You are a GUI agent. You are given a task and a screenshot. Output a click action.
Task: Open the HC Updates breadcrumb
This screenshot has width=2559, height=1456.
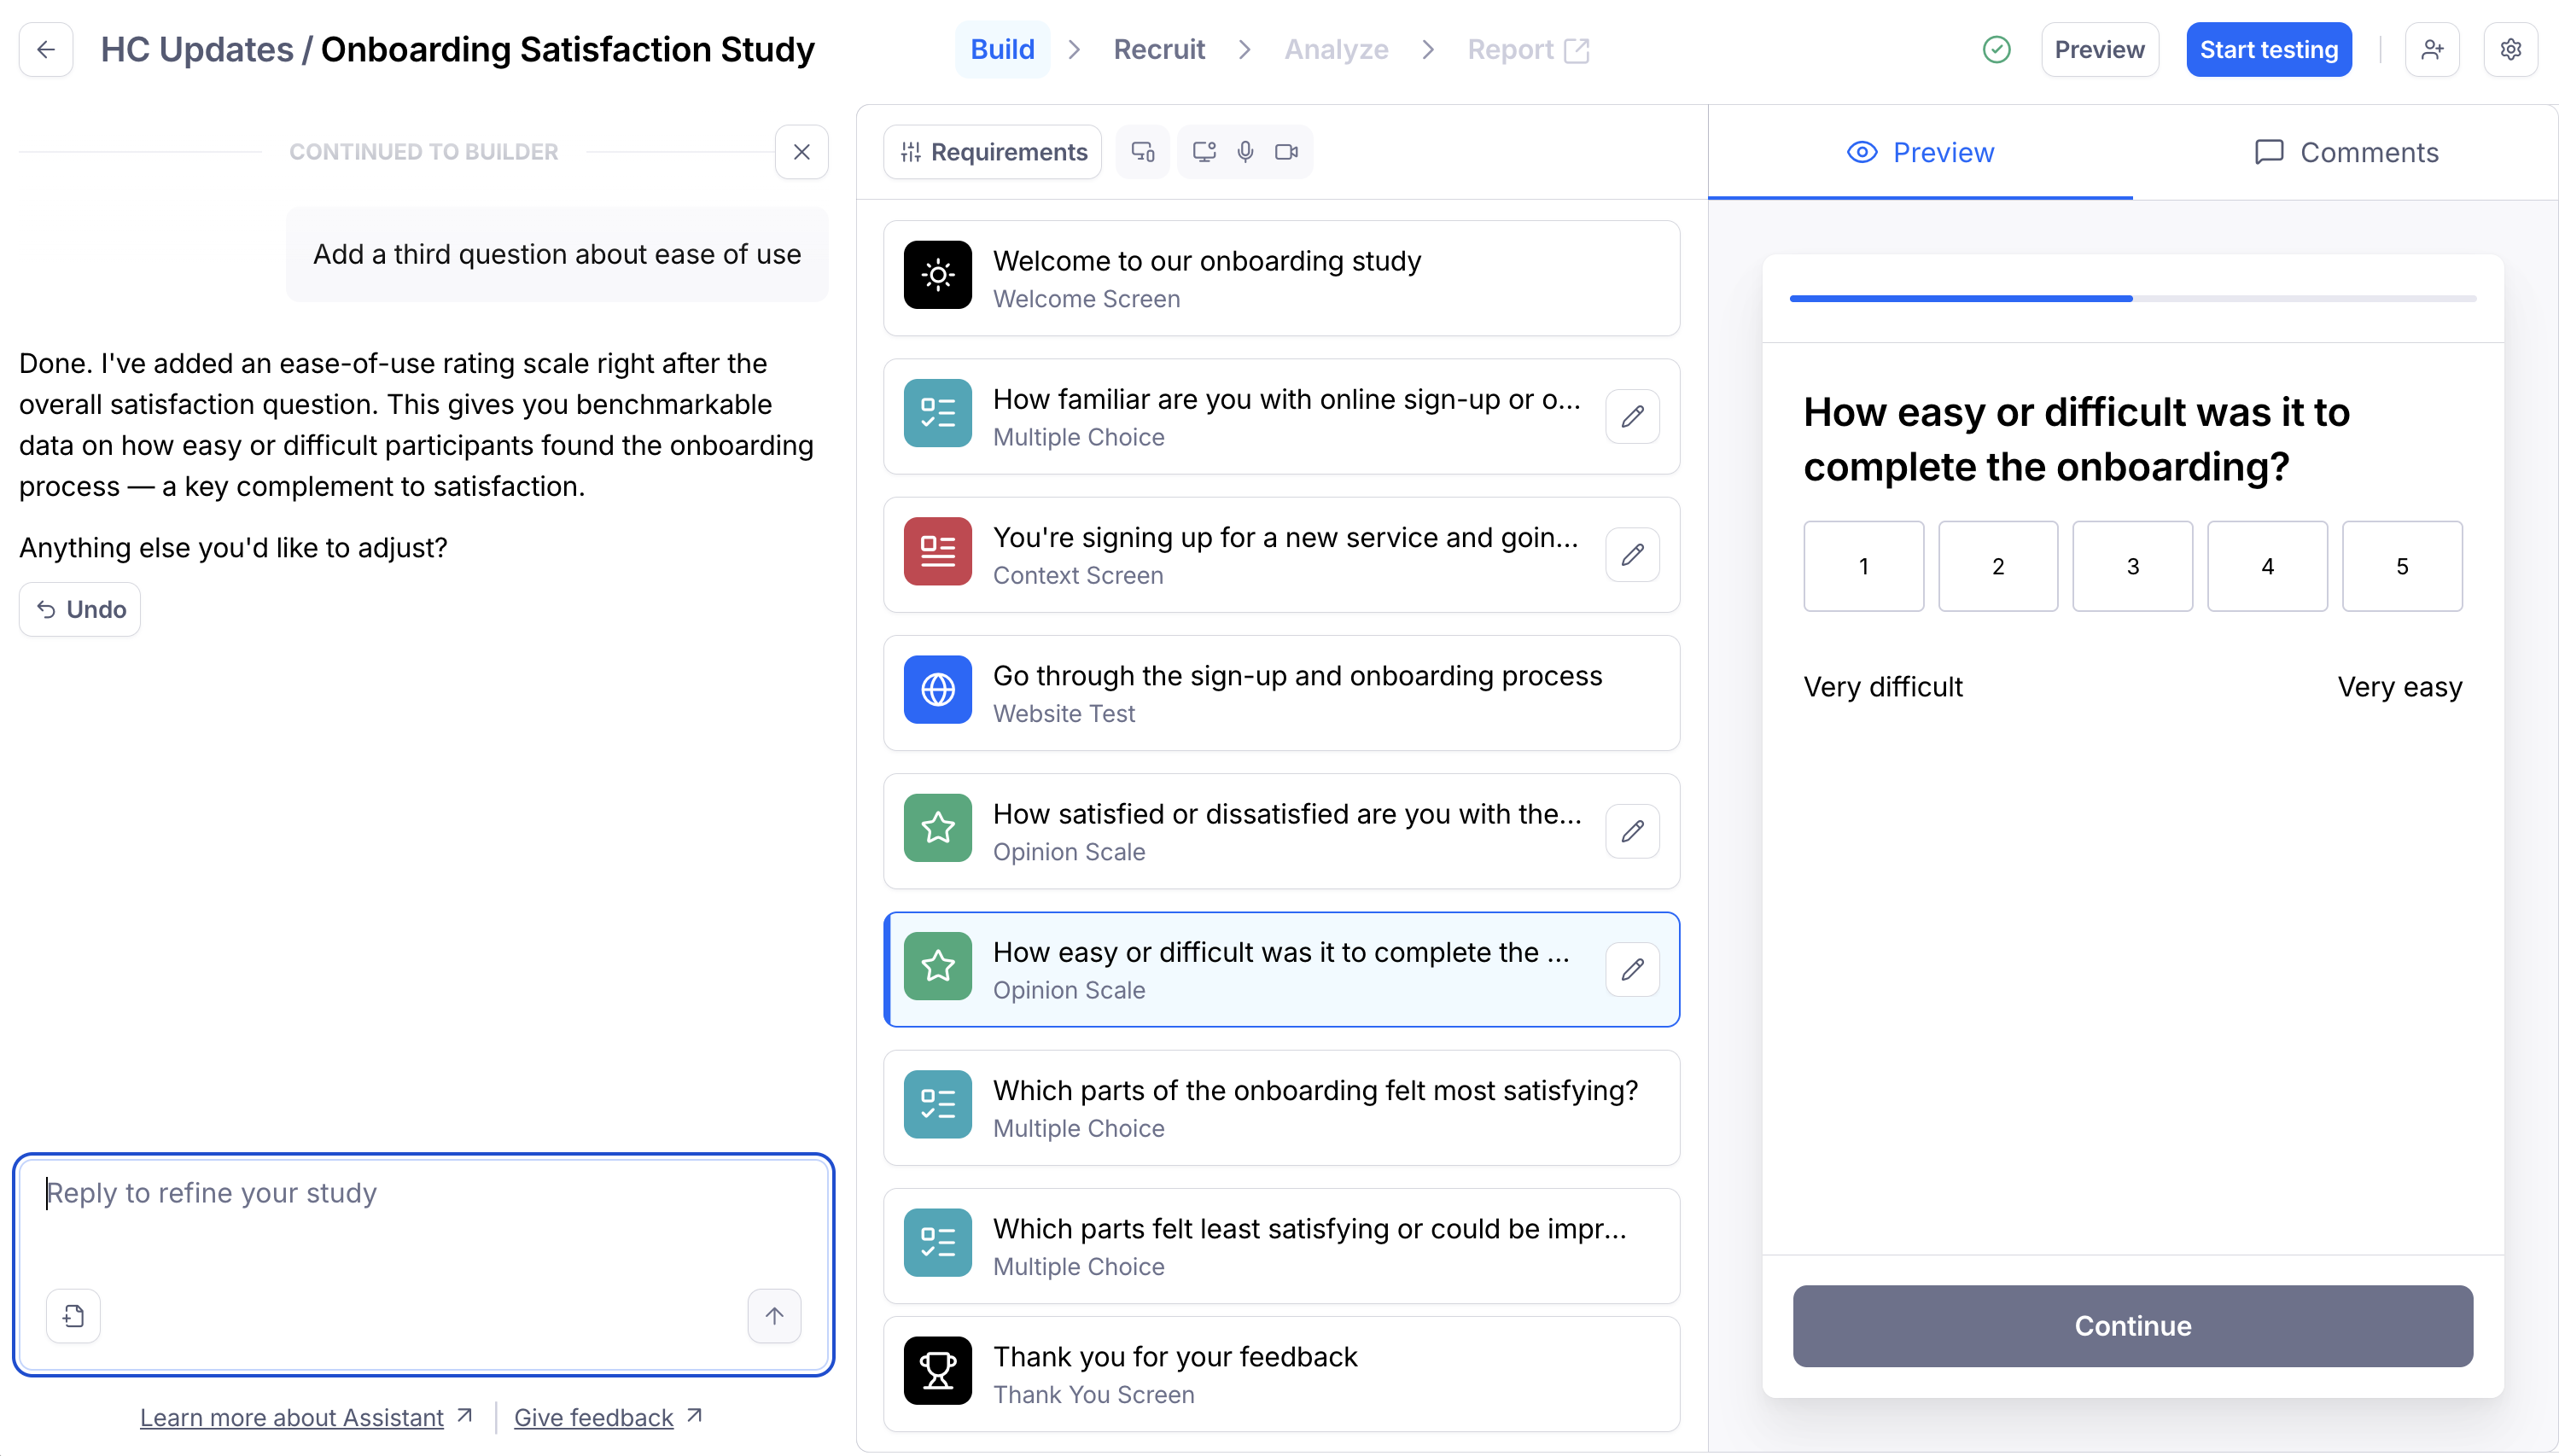[197, 50]
